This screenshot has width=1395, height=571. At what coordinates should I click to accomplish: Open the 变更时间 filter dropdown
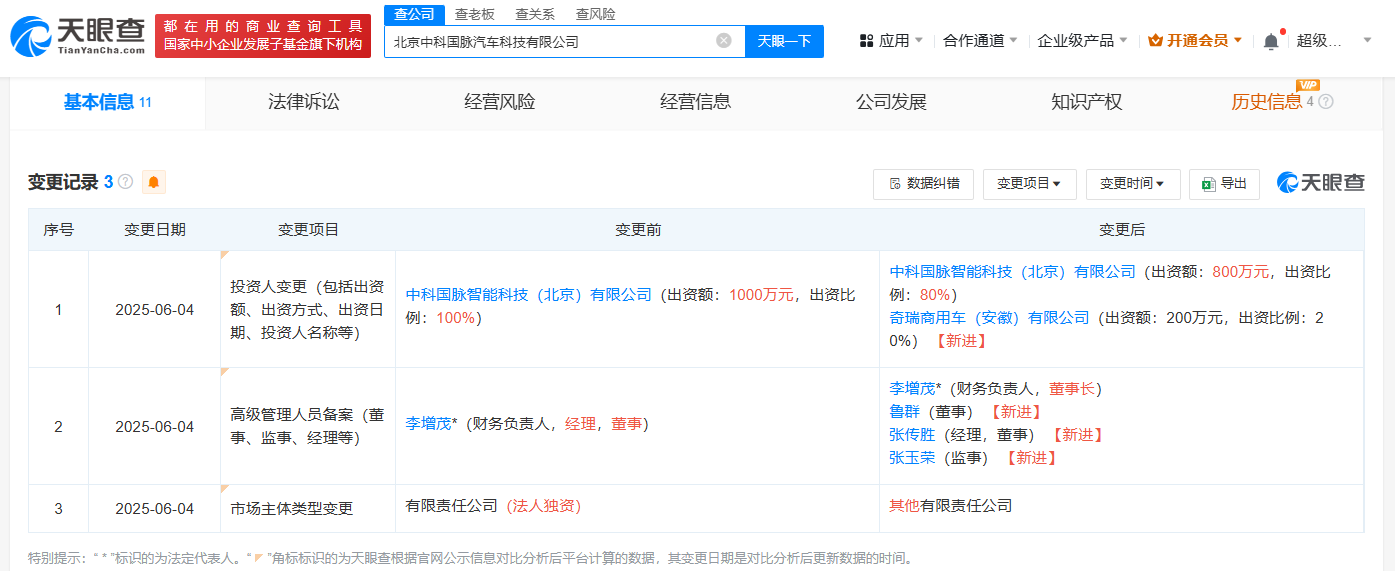click(1133, 184)
